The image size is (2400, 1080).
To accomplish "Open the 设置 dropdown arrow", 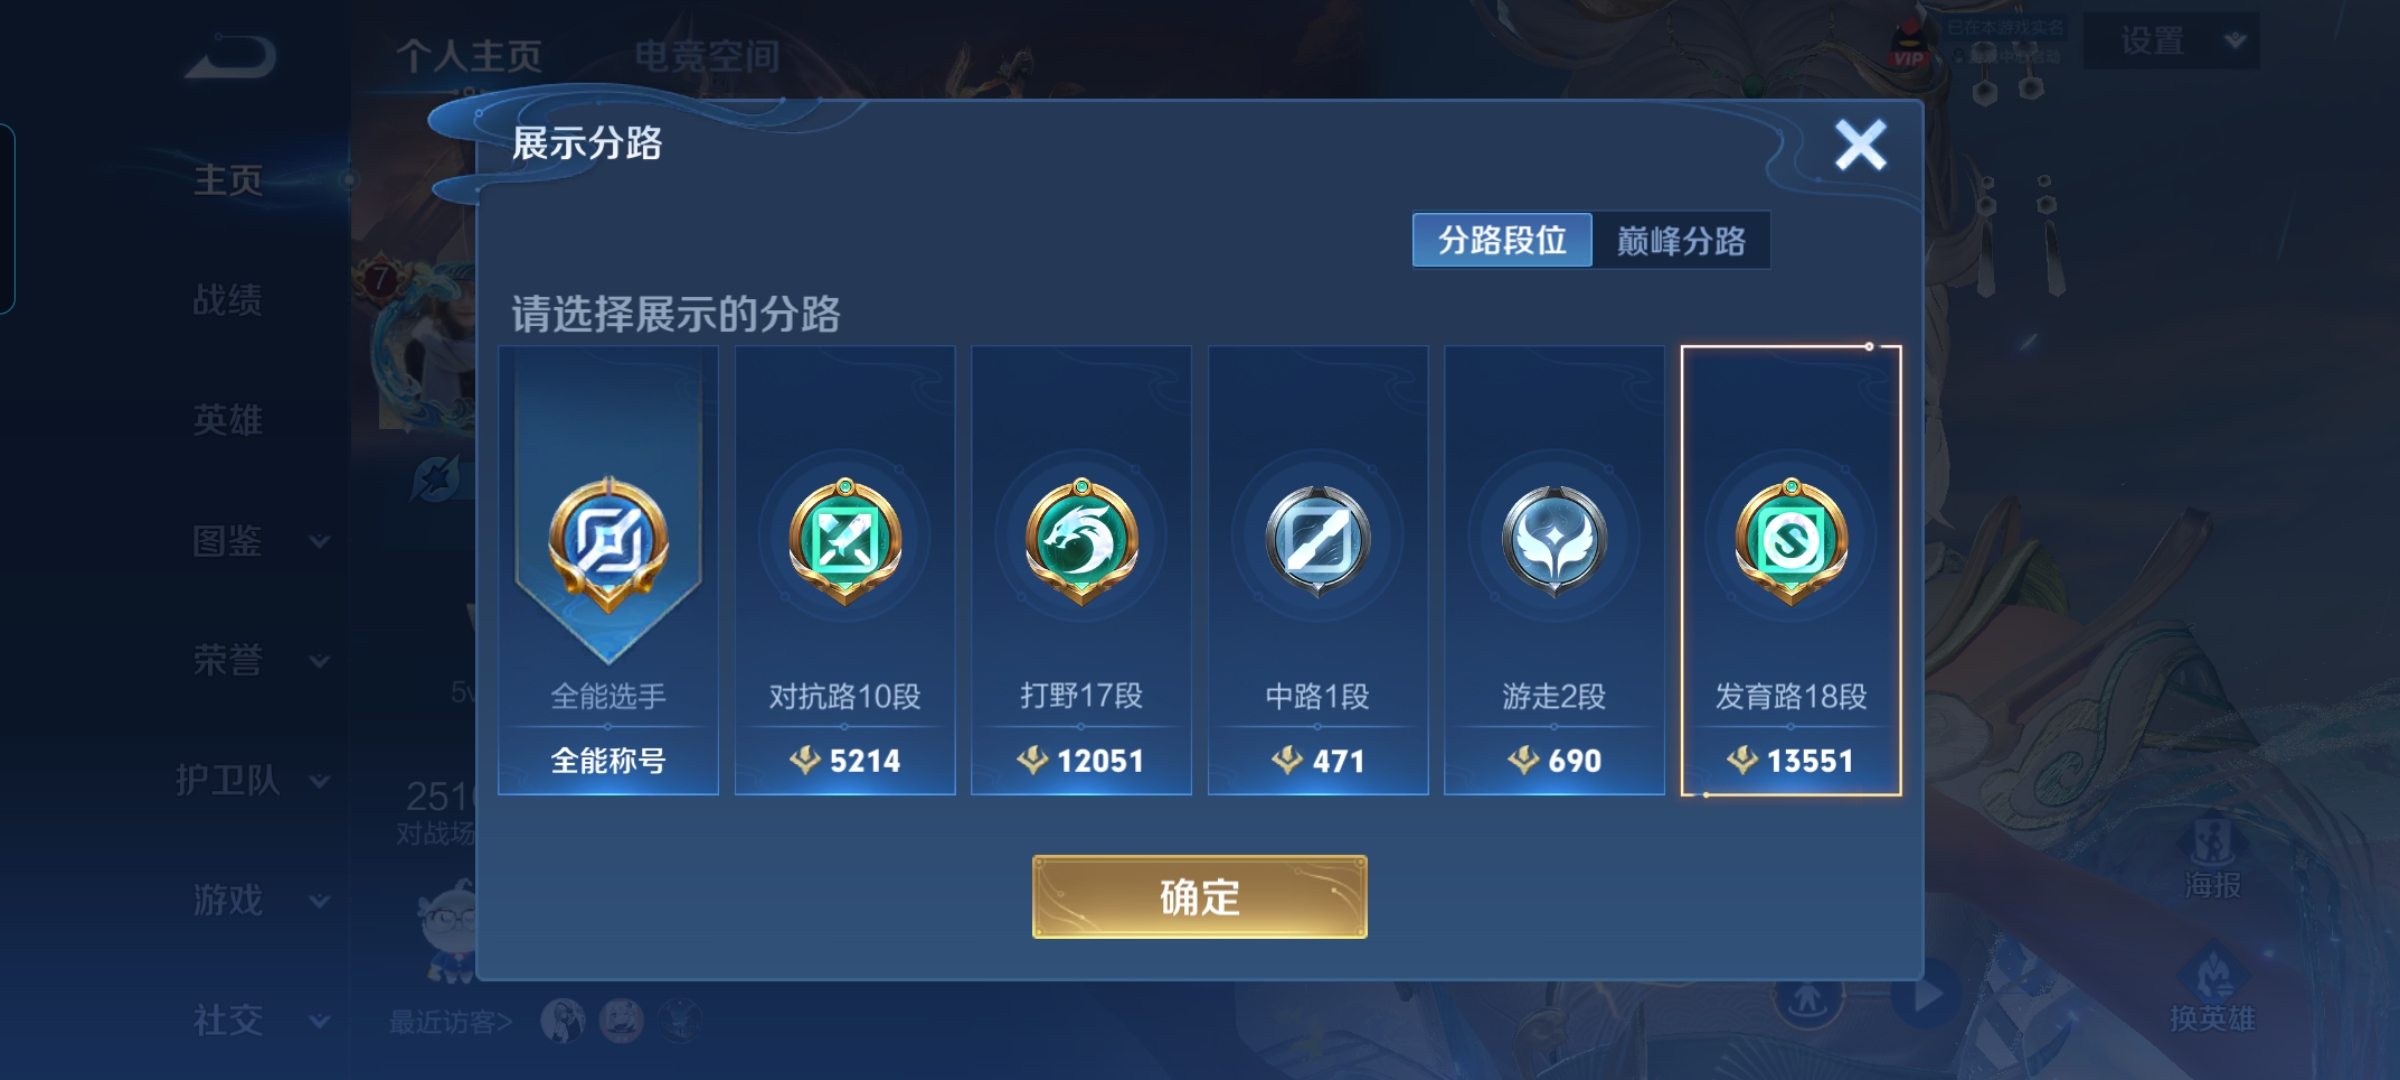I will pyautogui.click(x=2236, y=41).
